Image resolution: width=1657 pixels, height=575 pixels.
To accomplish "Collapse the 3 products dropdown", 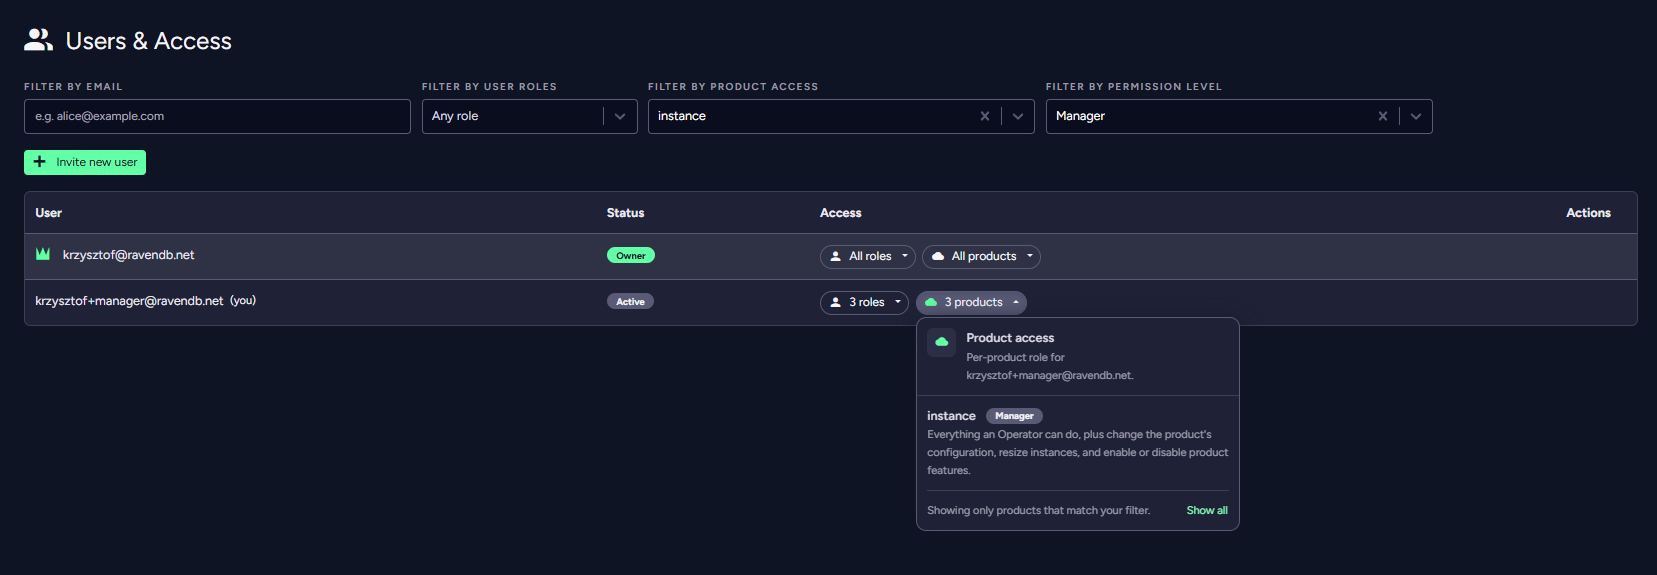I will (1016, 303).
